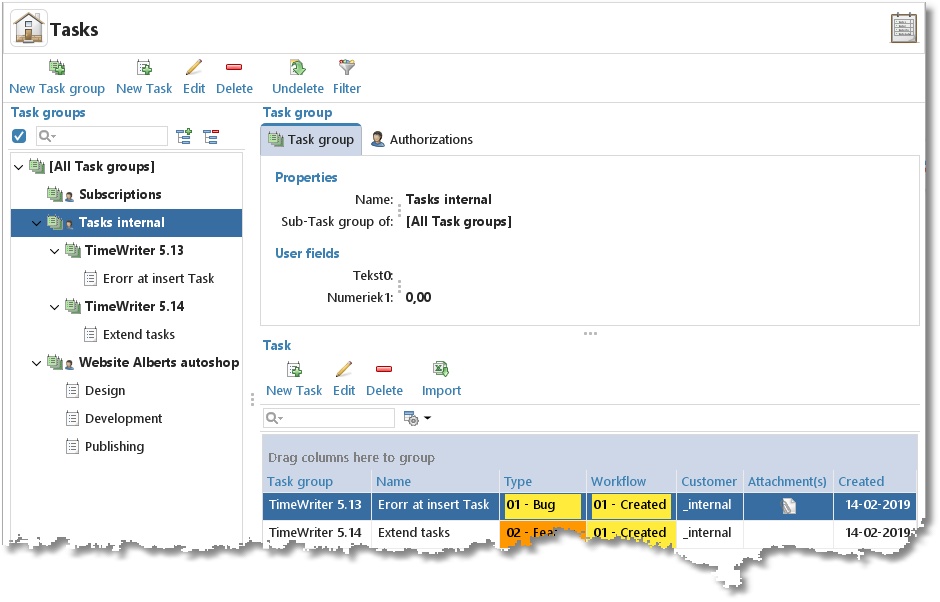Collapse the Website Alberts autoshop group
Screen dimensions: 940x602
[37, 363]
